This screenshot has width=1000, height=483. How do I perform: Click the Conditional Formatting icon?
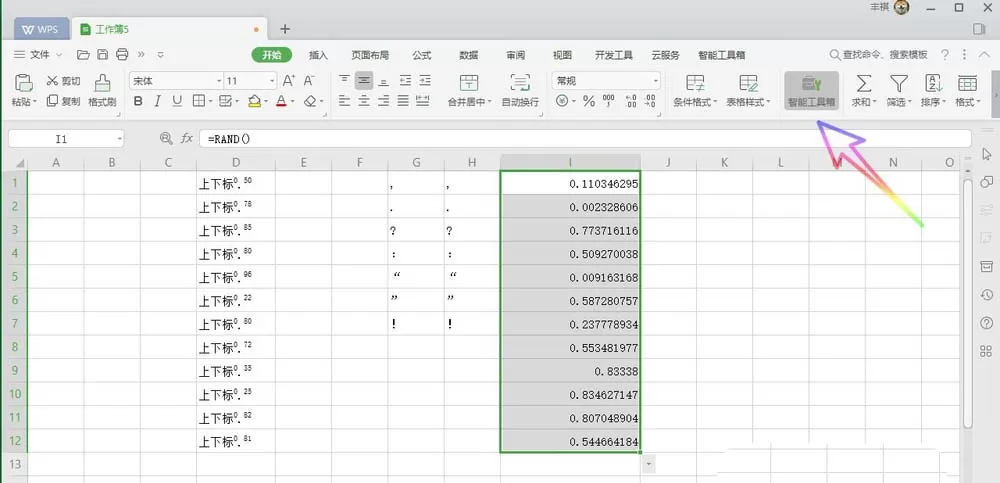click(x=695, y=83)
